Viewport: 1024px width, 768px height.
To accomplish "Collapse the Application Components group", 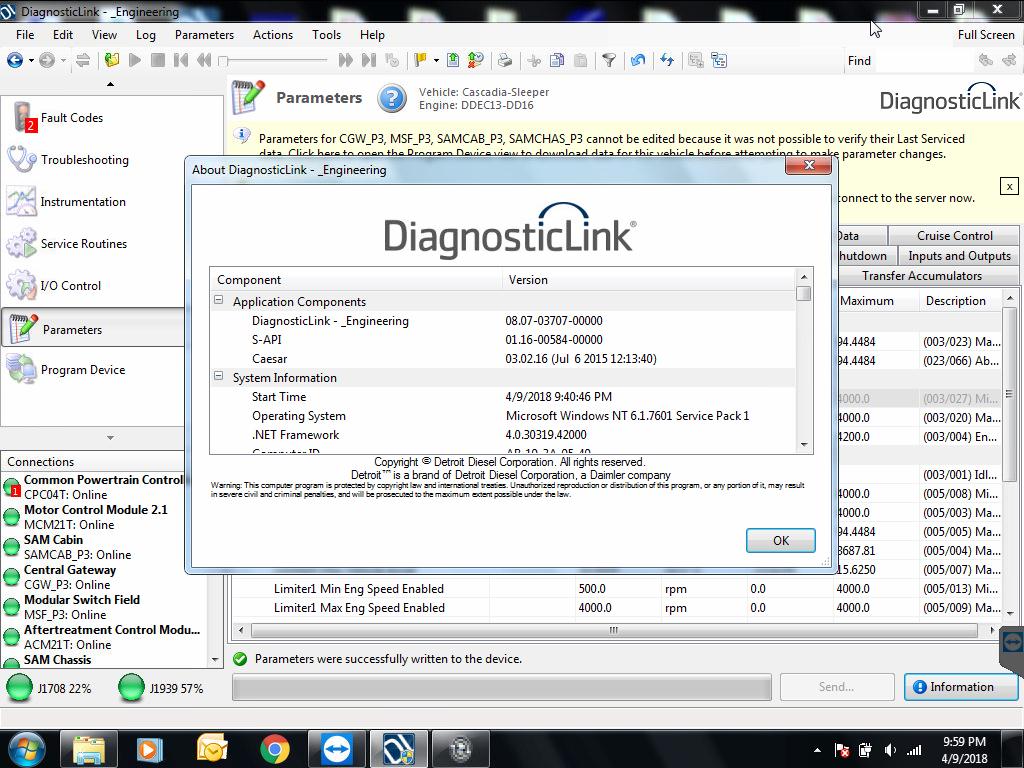I will [x=219, y=300].
